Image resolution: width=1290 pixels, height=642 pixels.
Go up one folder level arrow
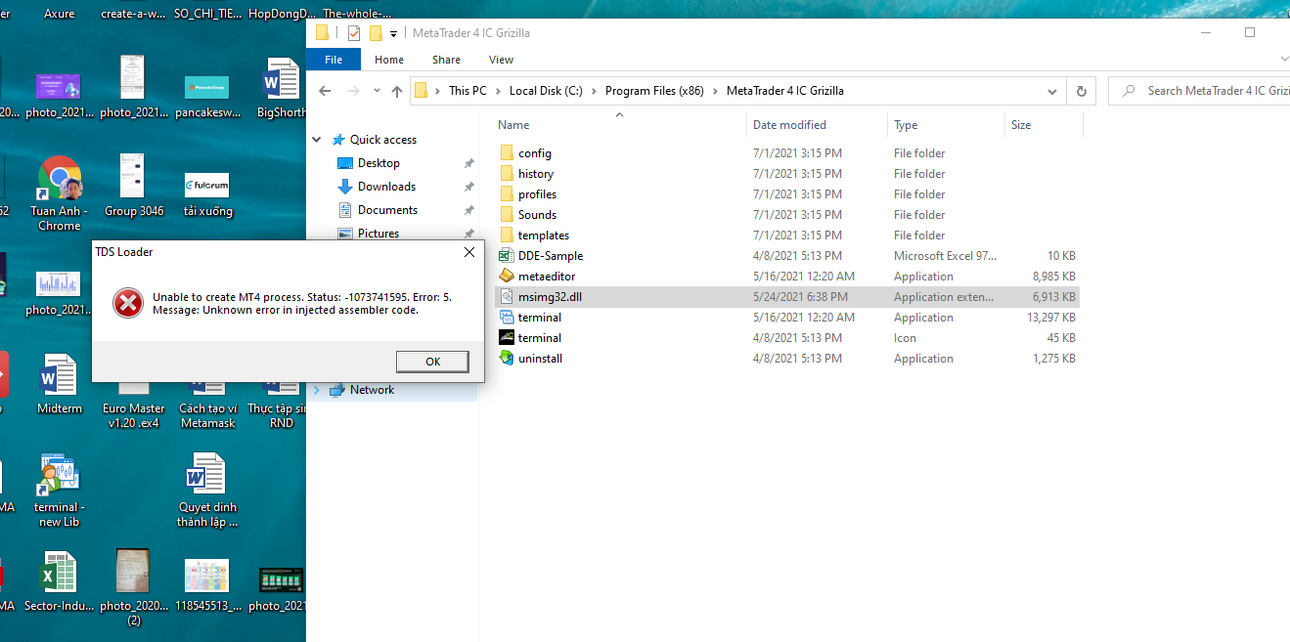(397, 91)
